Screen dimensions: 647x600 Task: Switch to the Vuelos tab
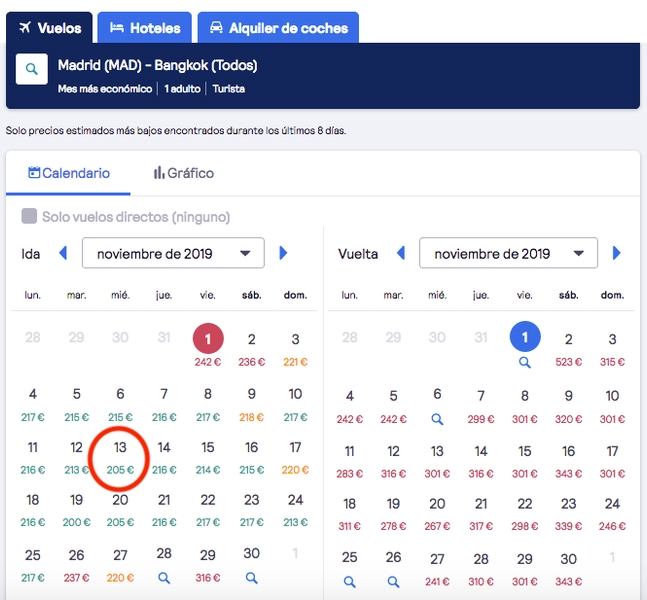click(50, 28)
